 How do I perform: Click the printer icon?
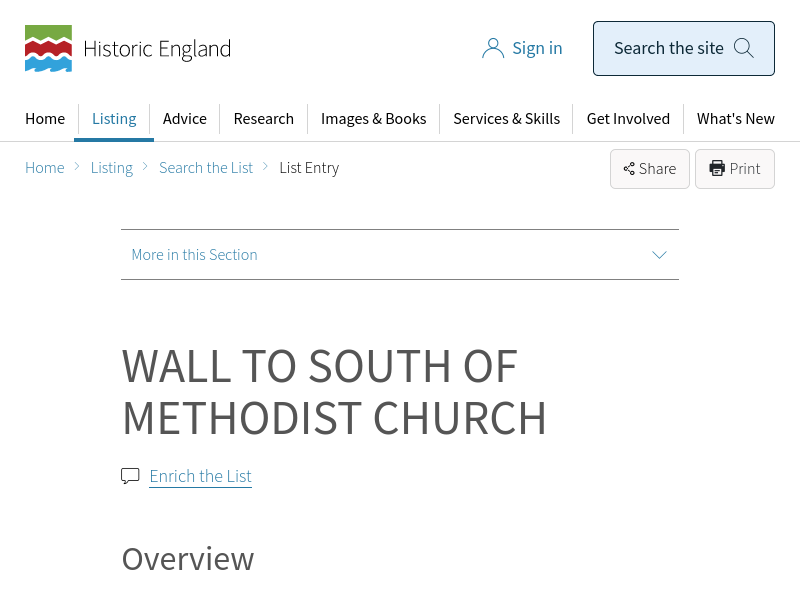click(x=717, y=168)
